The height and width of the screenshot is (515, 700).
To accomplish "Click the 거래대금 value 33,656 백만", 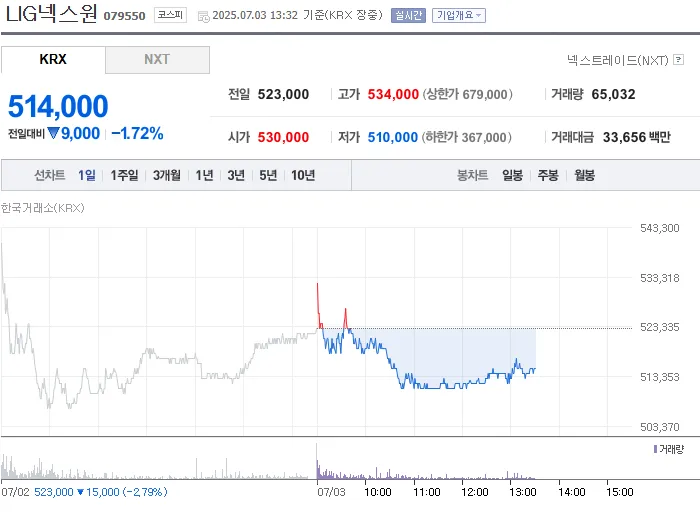I will click(637, 137).
